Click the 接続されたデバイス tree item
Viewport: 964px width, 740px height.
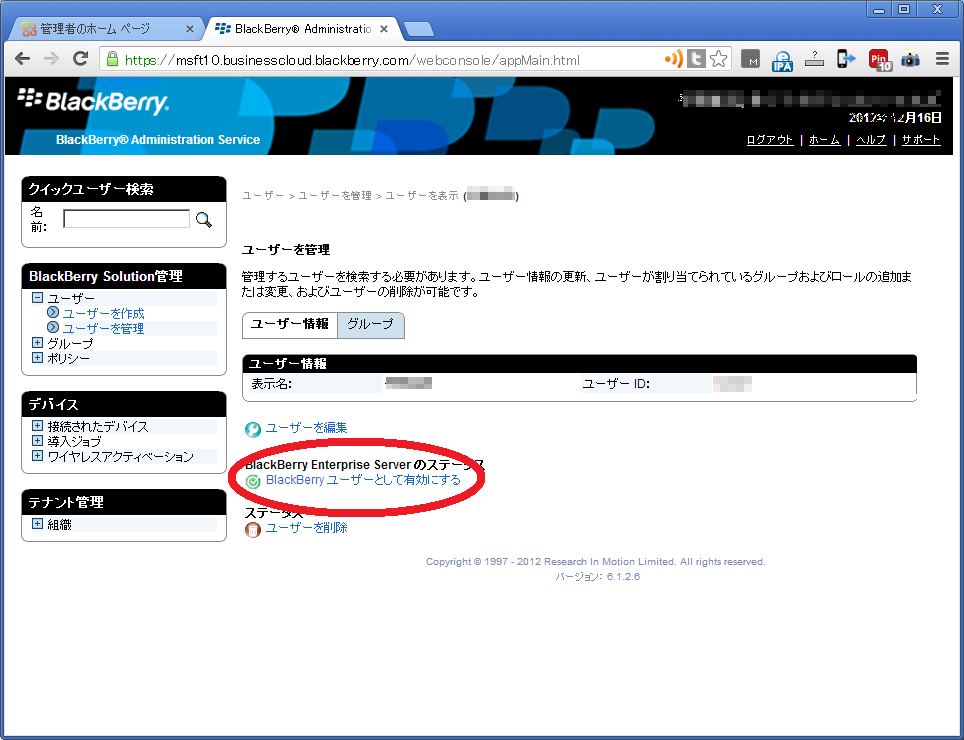click(98, 427)
